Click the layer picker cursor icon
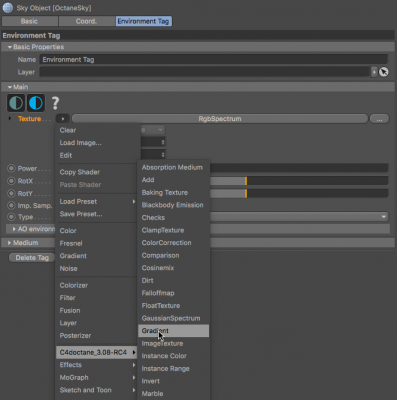397x400 pixels. point(384,72)
